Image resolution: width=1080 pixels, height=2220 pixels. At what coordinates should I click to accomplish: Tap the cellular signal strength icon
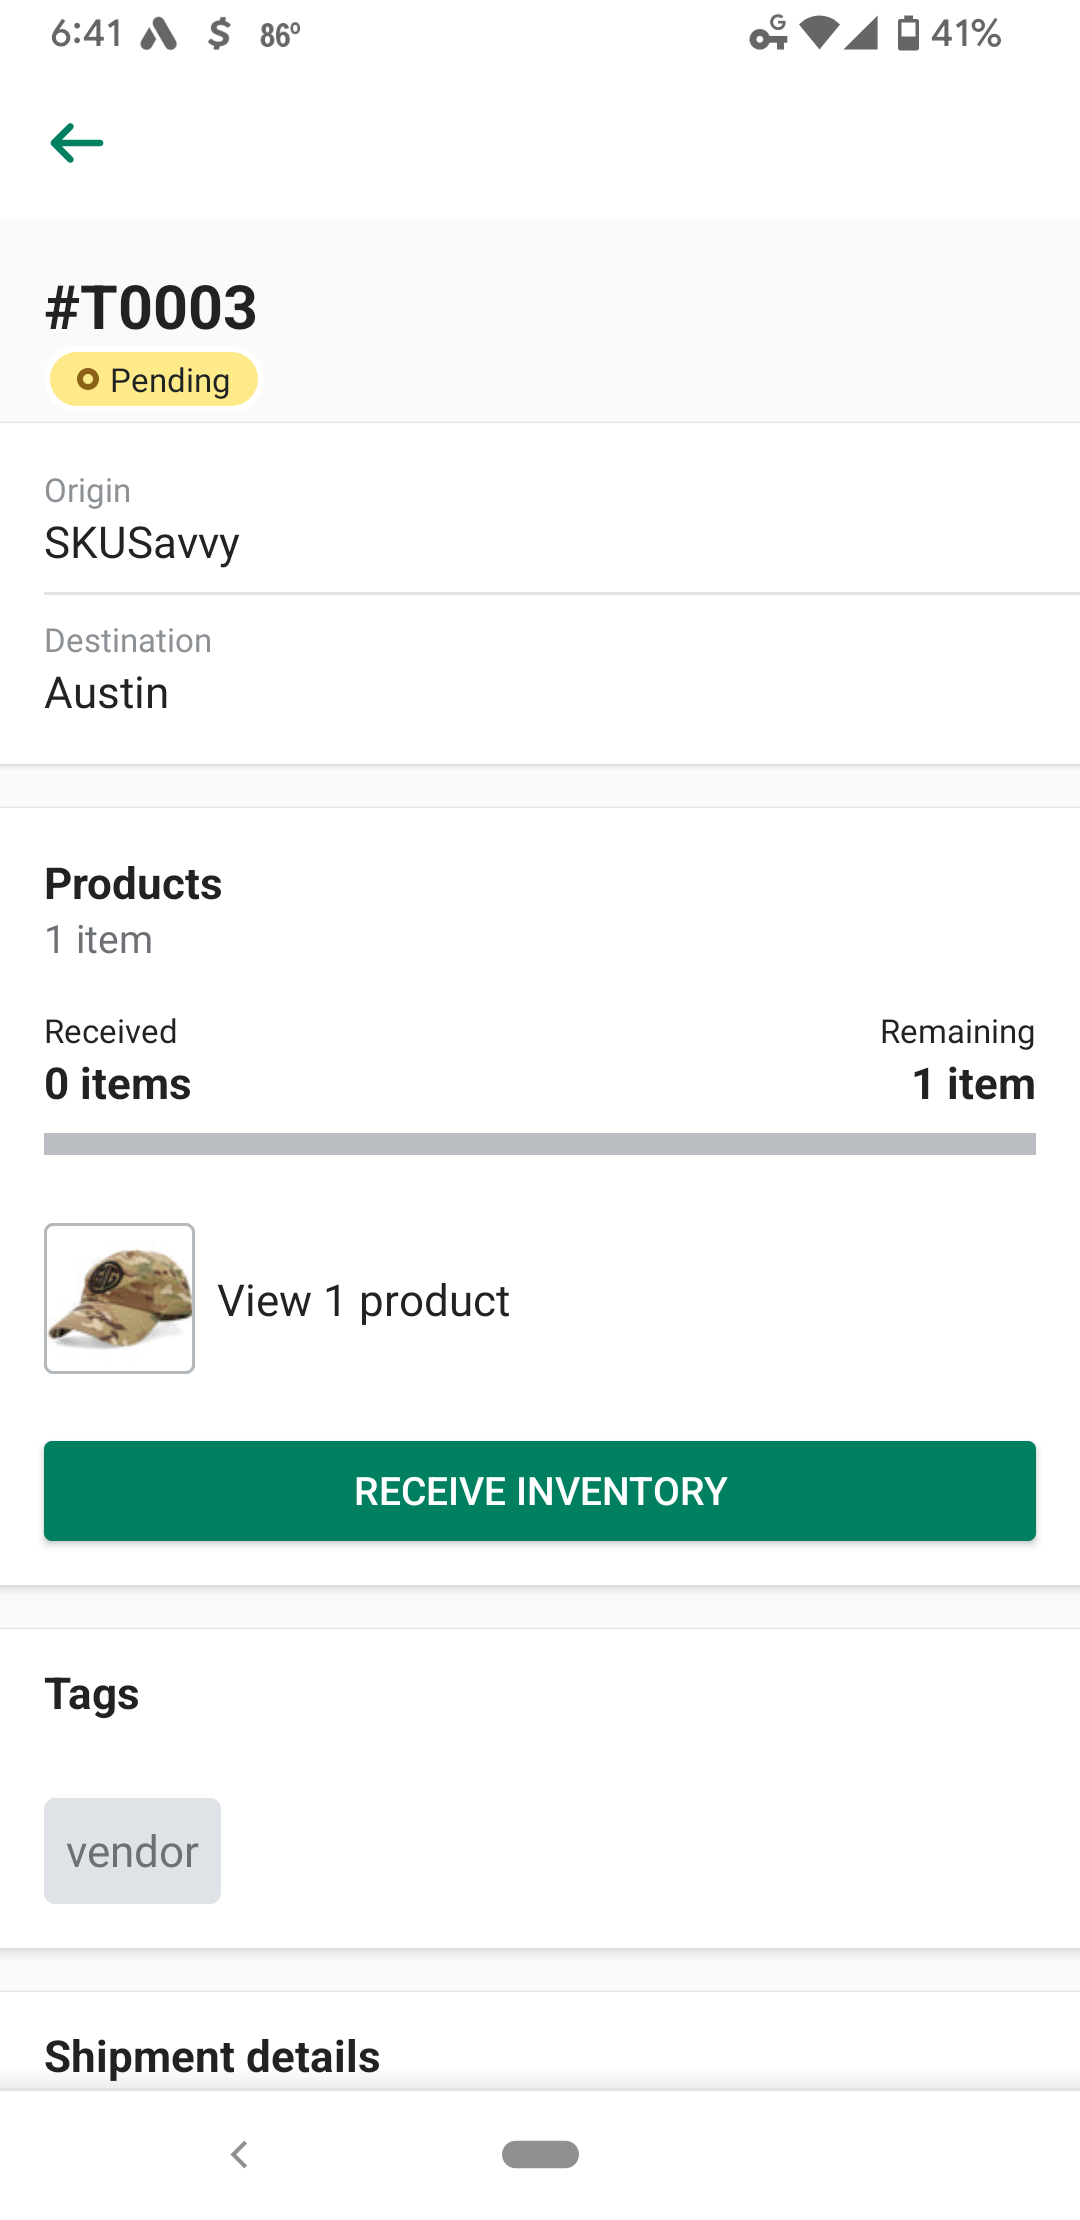(x=862, y=33)
